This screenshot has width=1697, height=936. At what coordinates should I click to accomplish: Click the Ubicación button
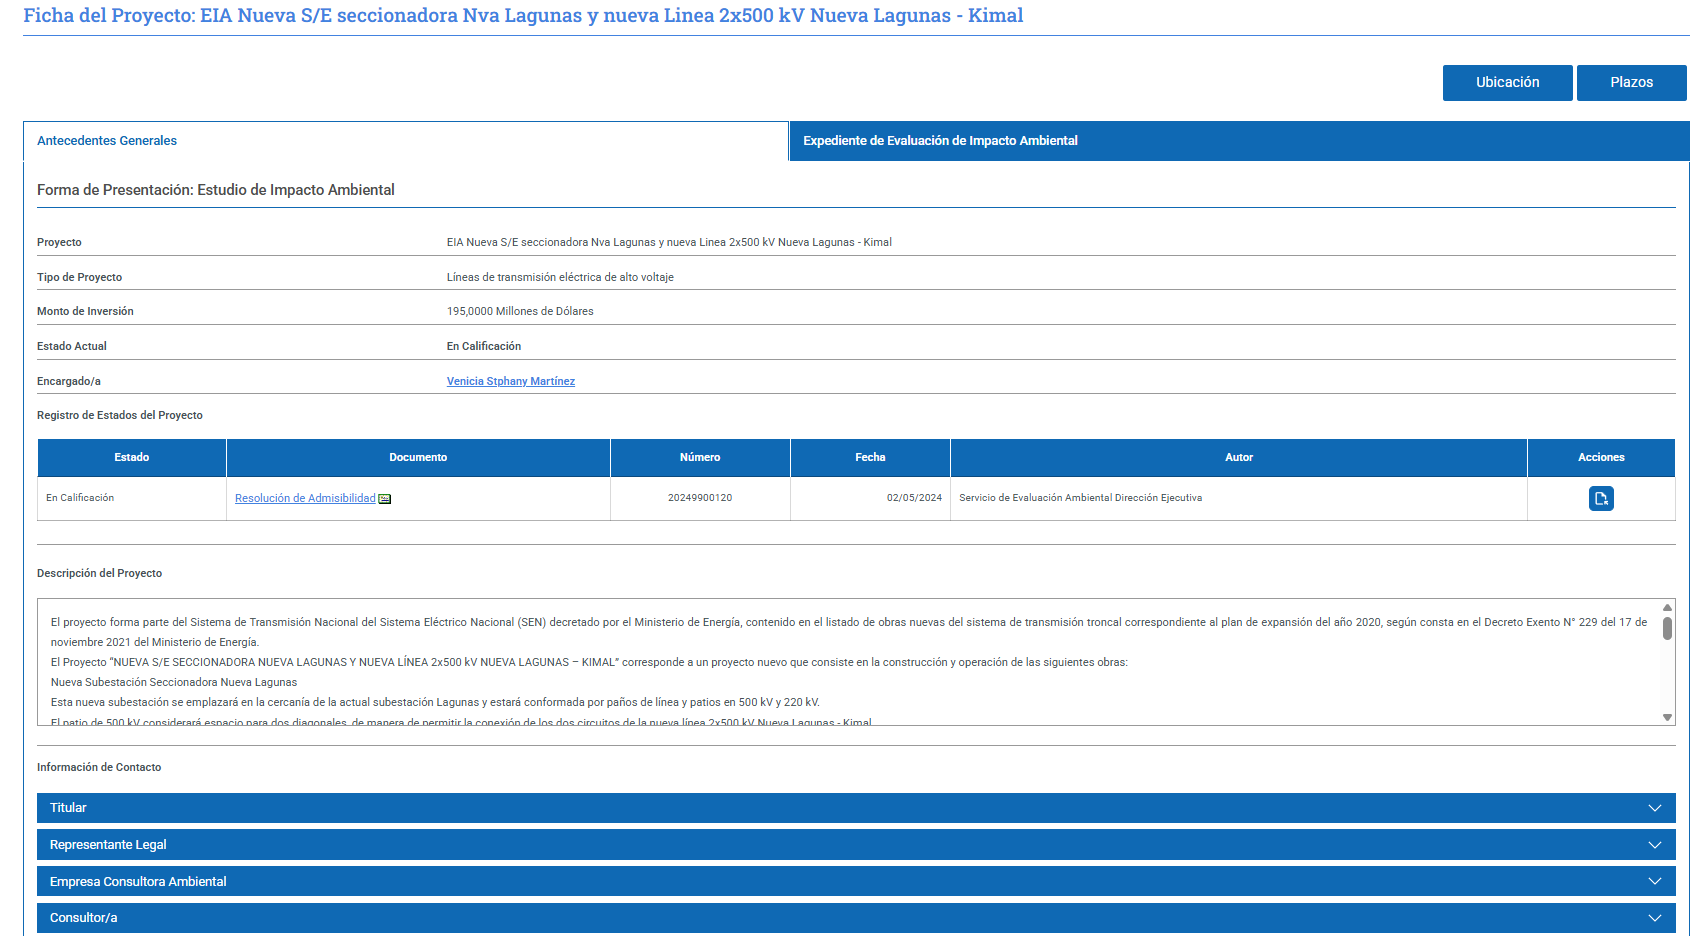pyautogui.click(x=1507, y=83)
